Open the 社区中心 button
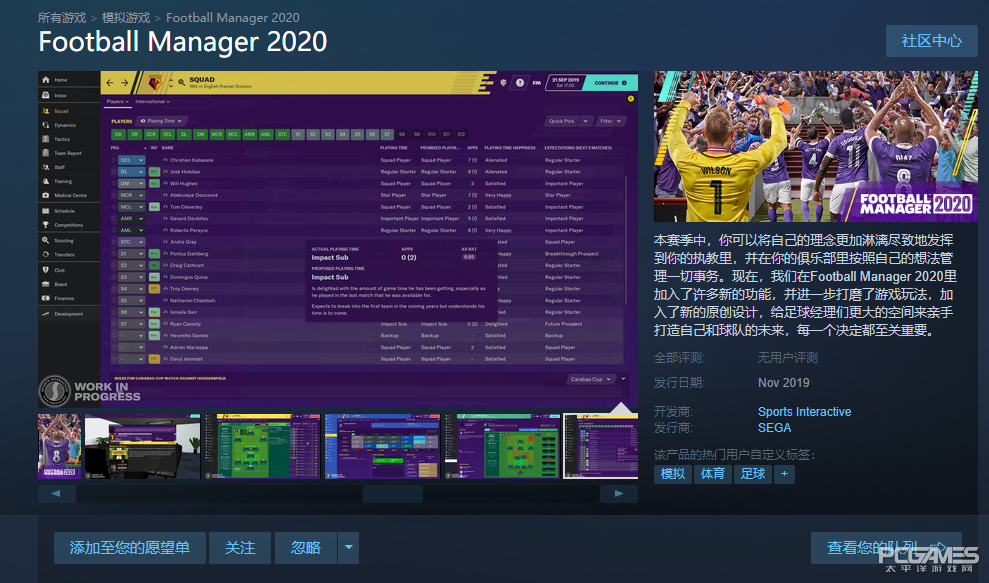 [932, 41]
